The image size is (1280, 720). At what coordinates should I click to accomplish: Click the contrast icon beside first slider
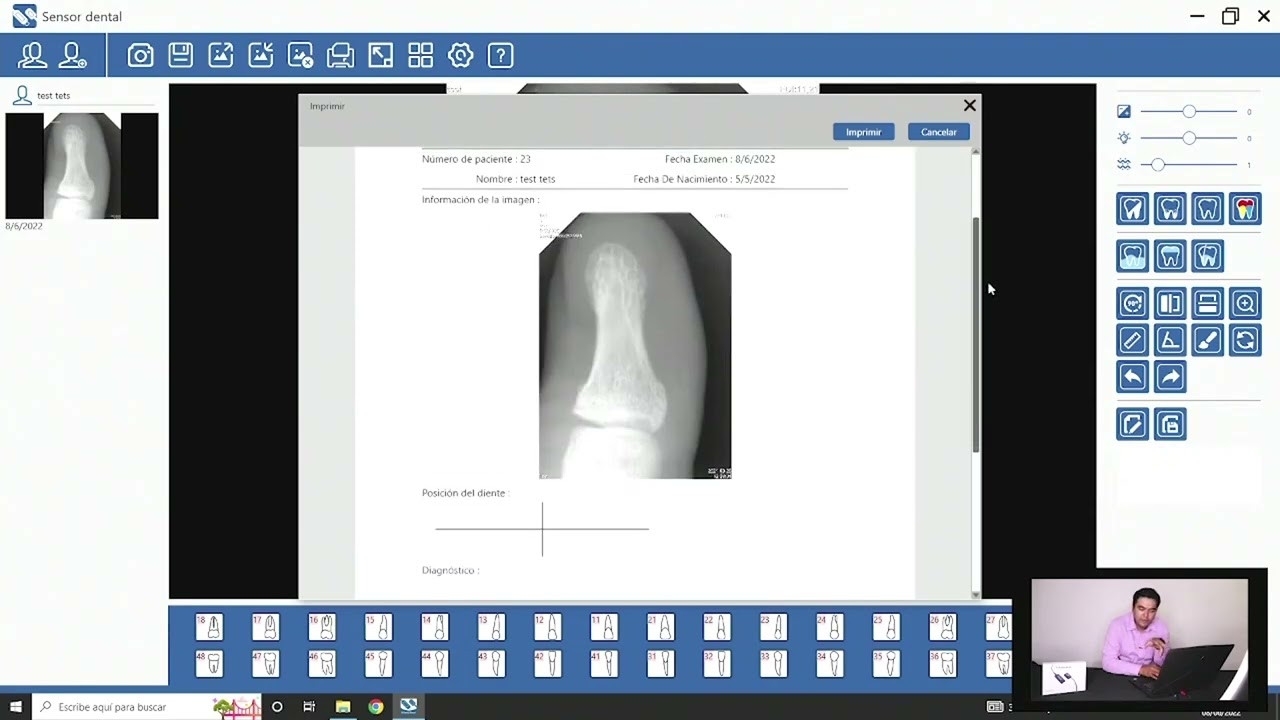[1124, 112]
